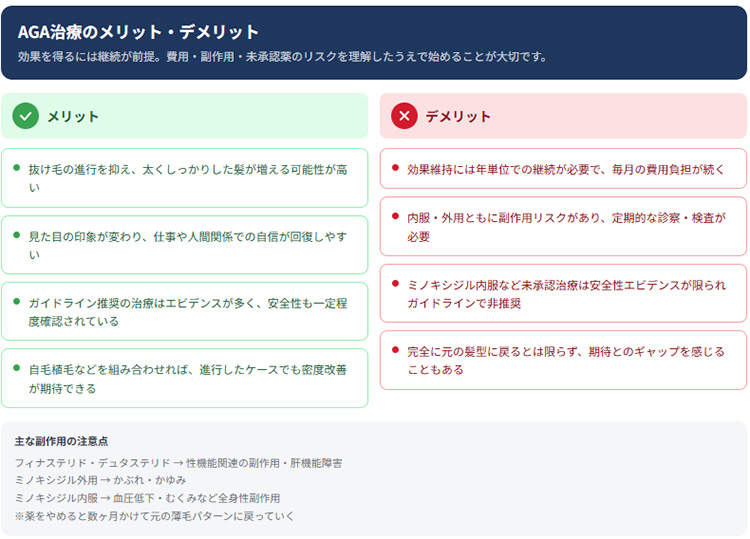Select the デメリット section heading
Viewport: 750px width, 539px height.
(458, 116)
